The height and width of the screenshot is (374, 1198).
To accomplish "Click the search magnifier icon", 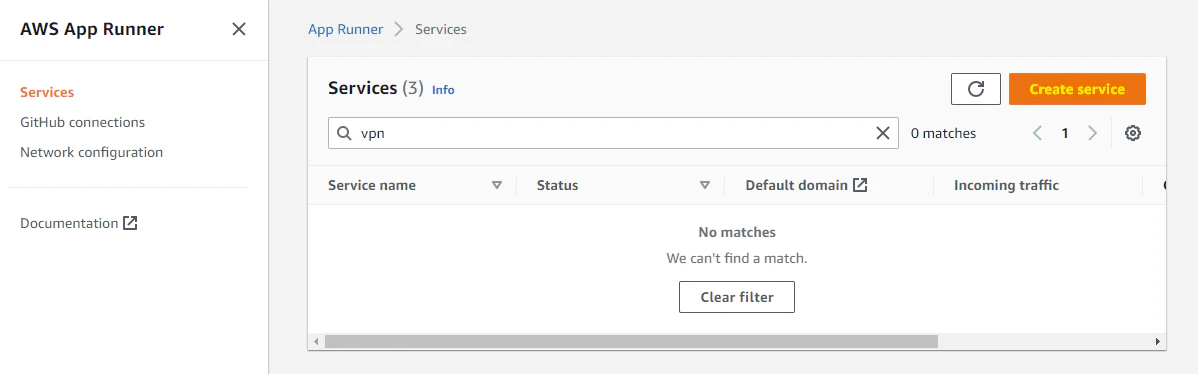I will point(345,133).
